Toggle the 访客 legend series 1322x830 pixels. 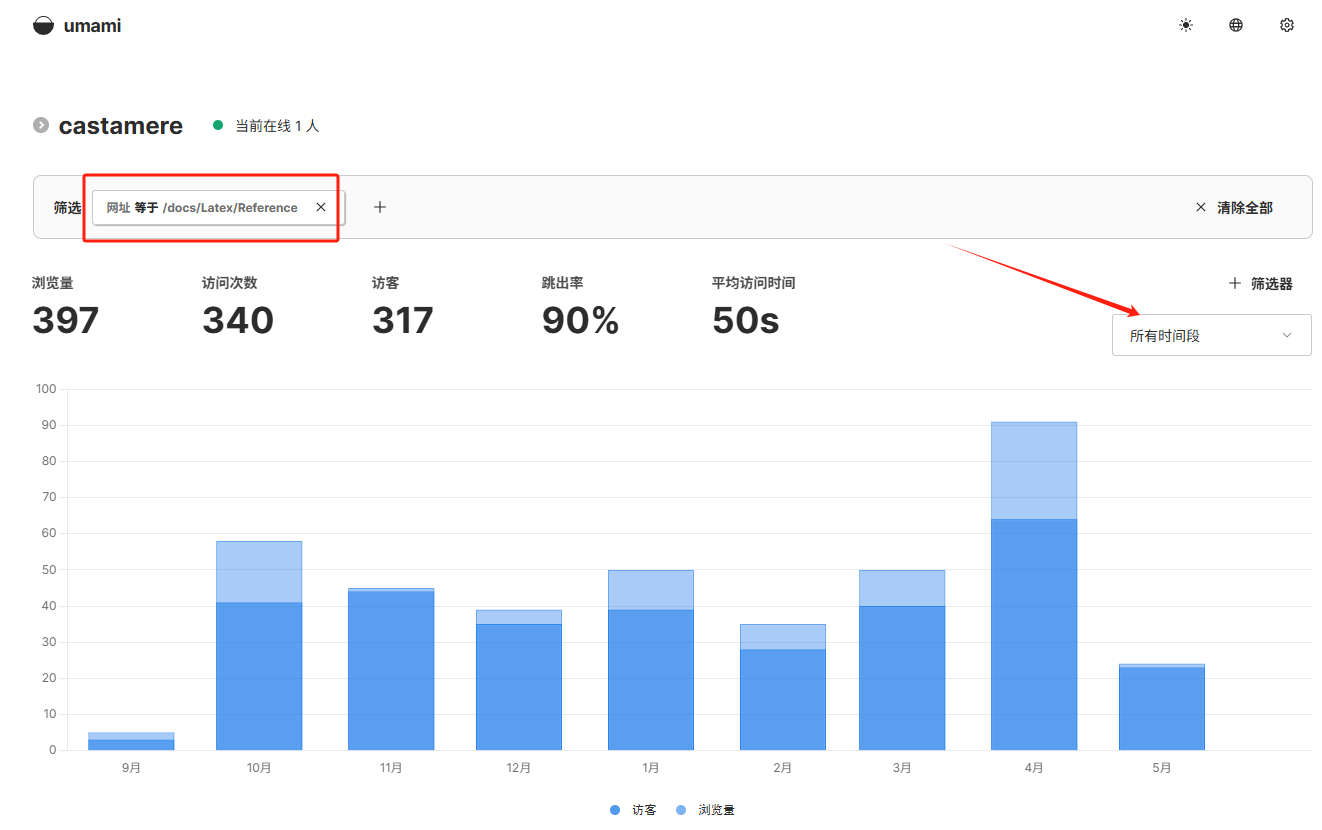point(633,810)
